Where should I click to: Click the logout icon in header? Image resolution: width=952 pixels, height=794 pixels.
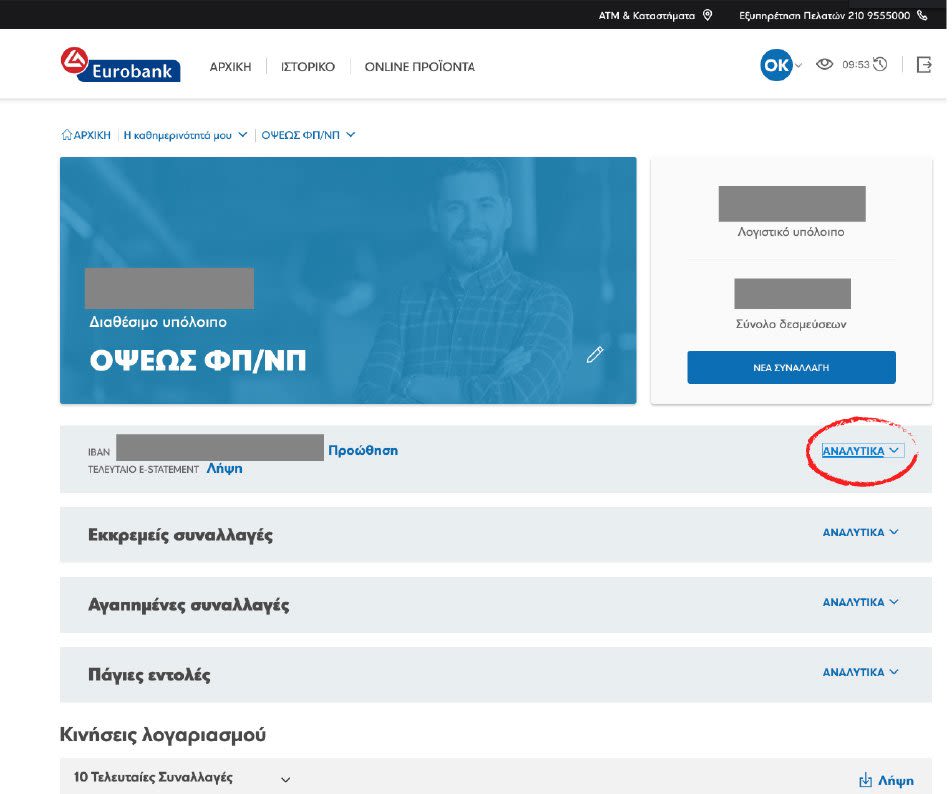click(923, 65)
